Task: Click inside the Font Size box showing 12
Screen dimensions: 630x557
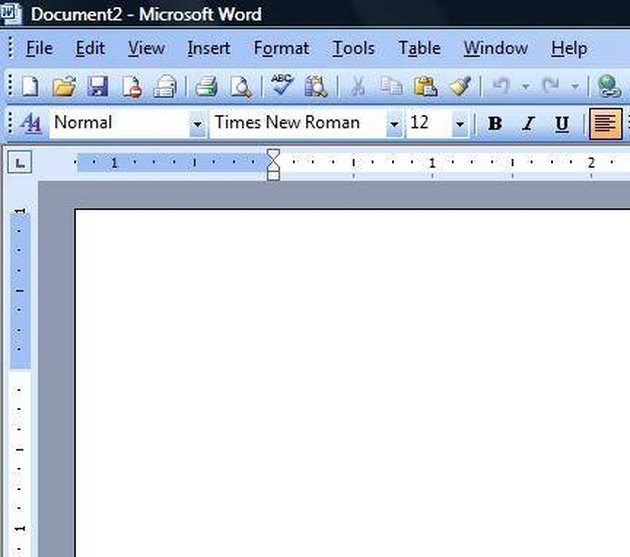Action: pos(430,123)
